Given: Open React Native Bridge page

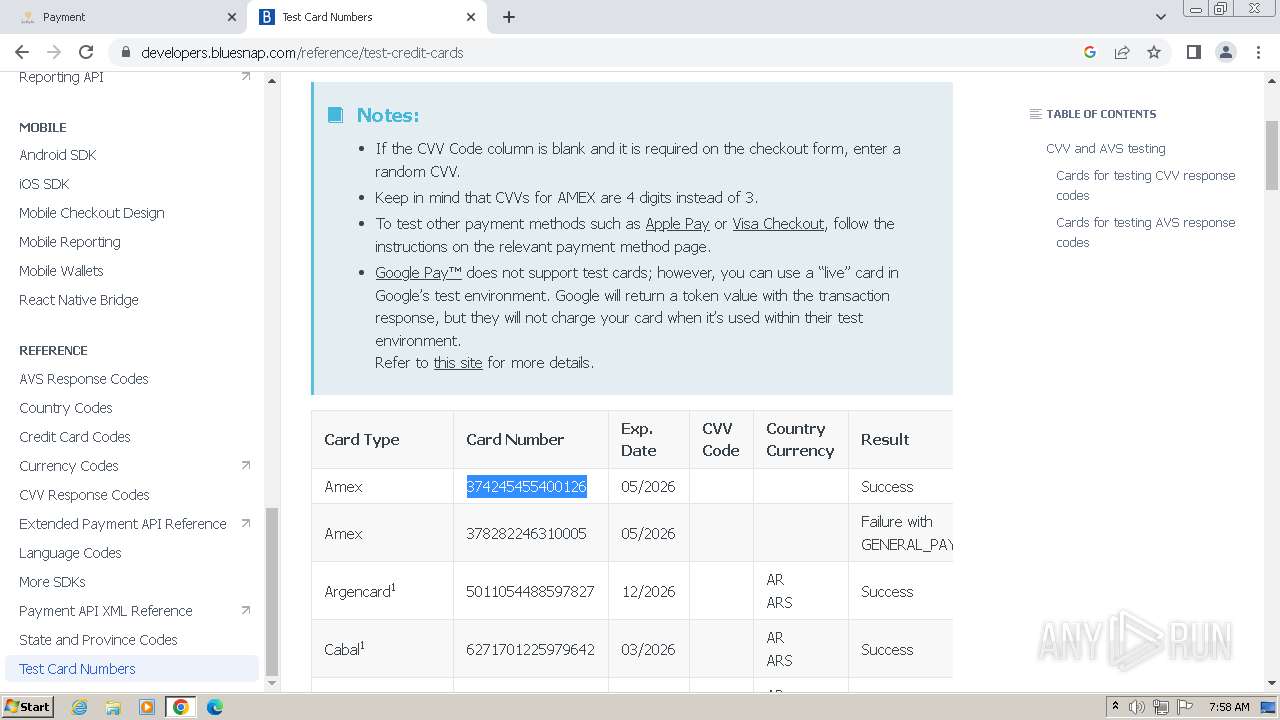Looking at the screenshot, I should (79, 300).
